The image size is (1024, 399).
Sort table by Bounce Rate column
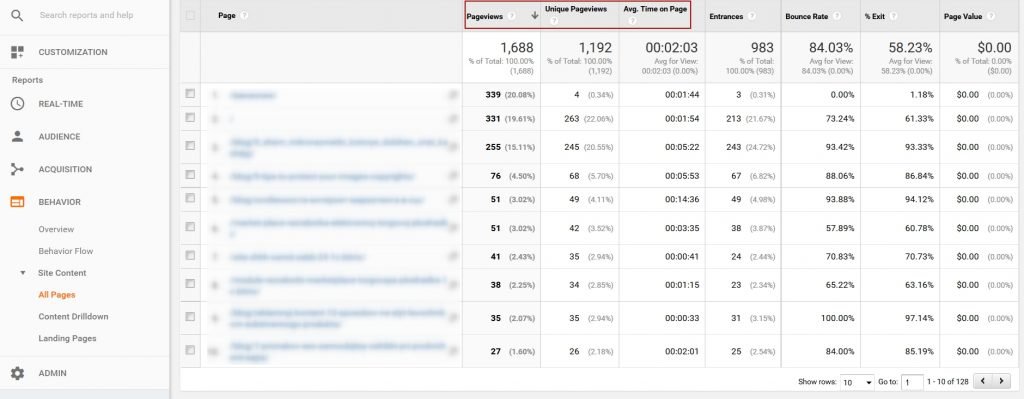pos(807,16)
